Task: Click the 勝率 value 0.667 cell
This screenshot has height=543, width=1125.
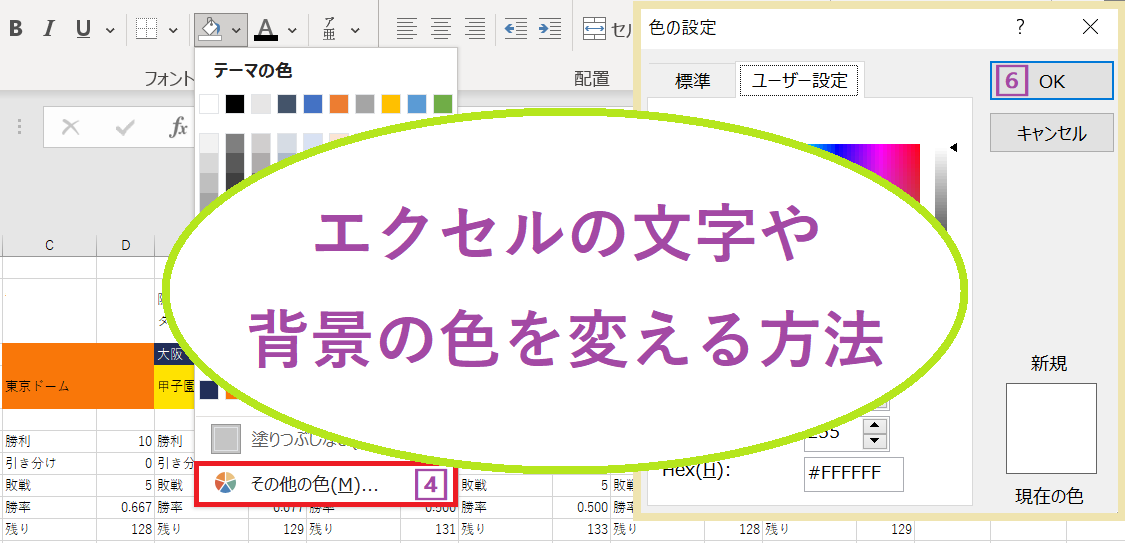Action: (x=126, y=507)
